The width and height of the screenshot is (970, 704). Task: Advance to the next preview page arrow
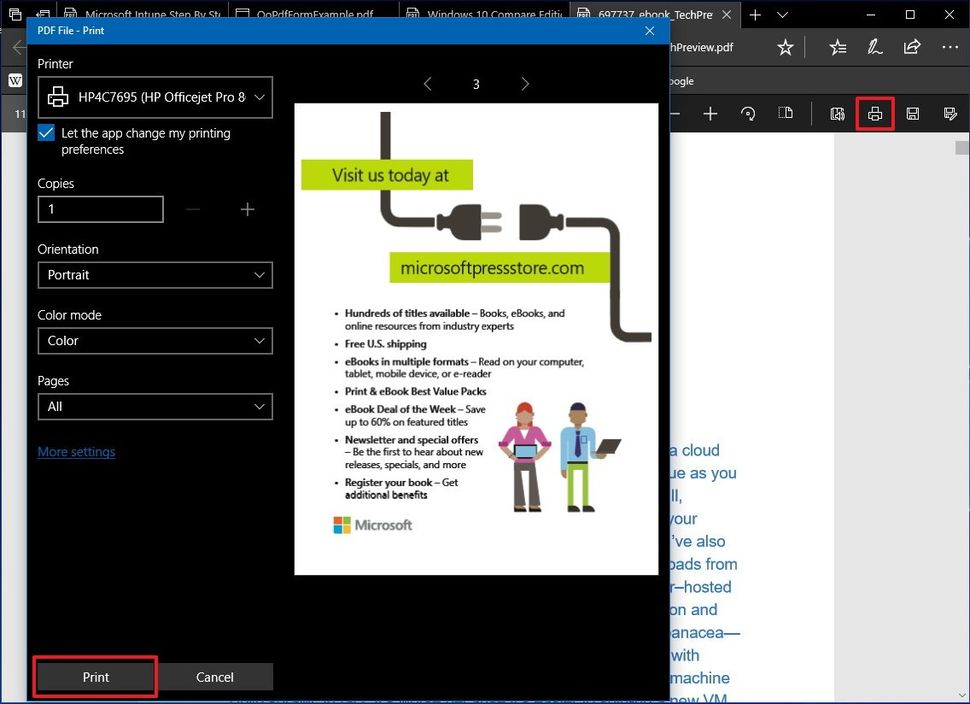pyautogui.click(x=525, y=84)
